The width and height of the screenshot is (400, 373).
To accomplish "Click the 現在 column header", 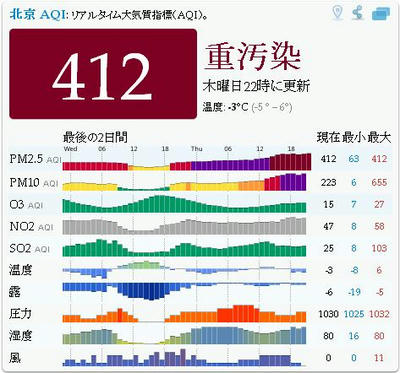I will [x=328, y=138].
